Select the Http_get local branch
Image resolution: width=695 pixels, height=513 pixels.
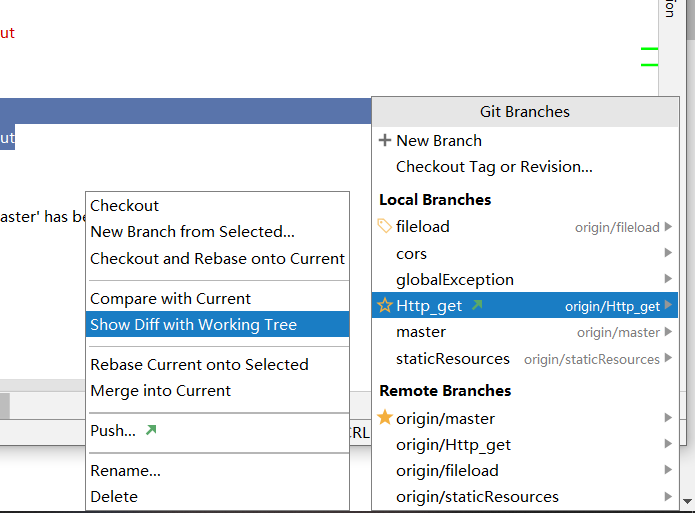[x=525, y=305]
